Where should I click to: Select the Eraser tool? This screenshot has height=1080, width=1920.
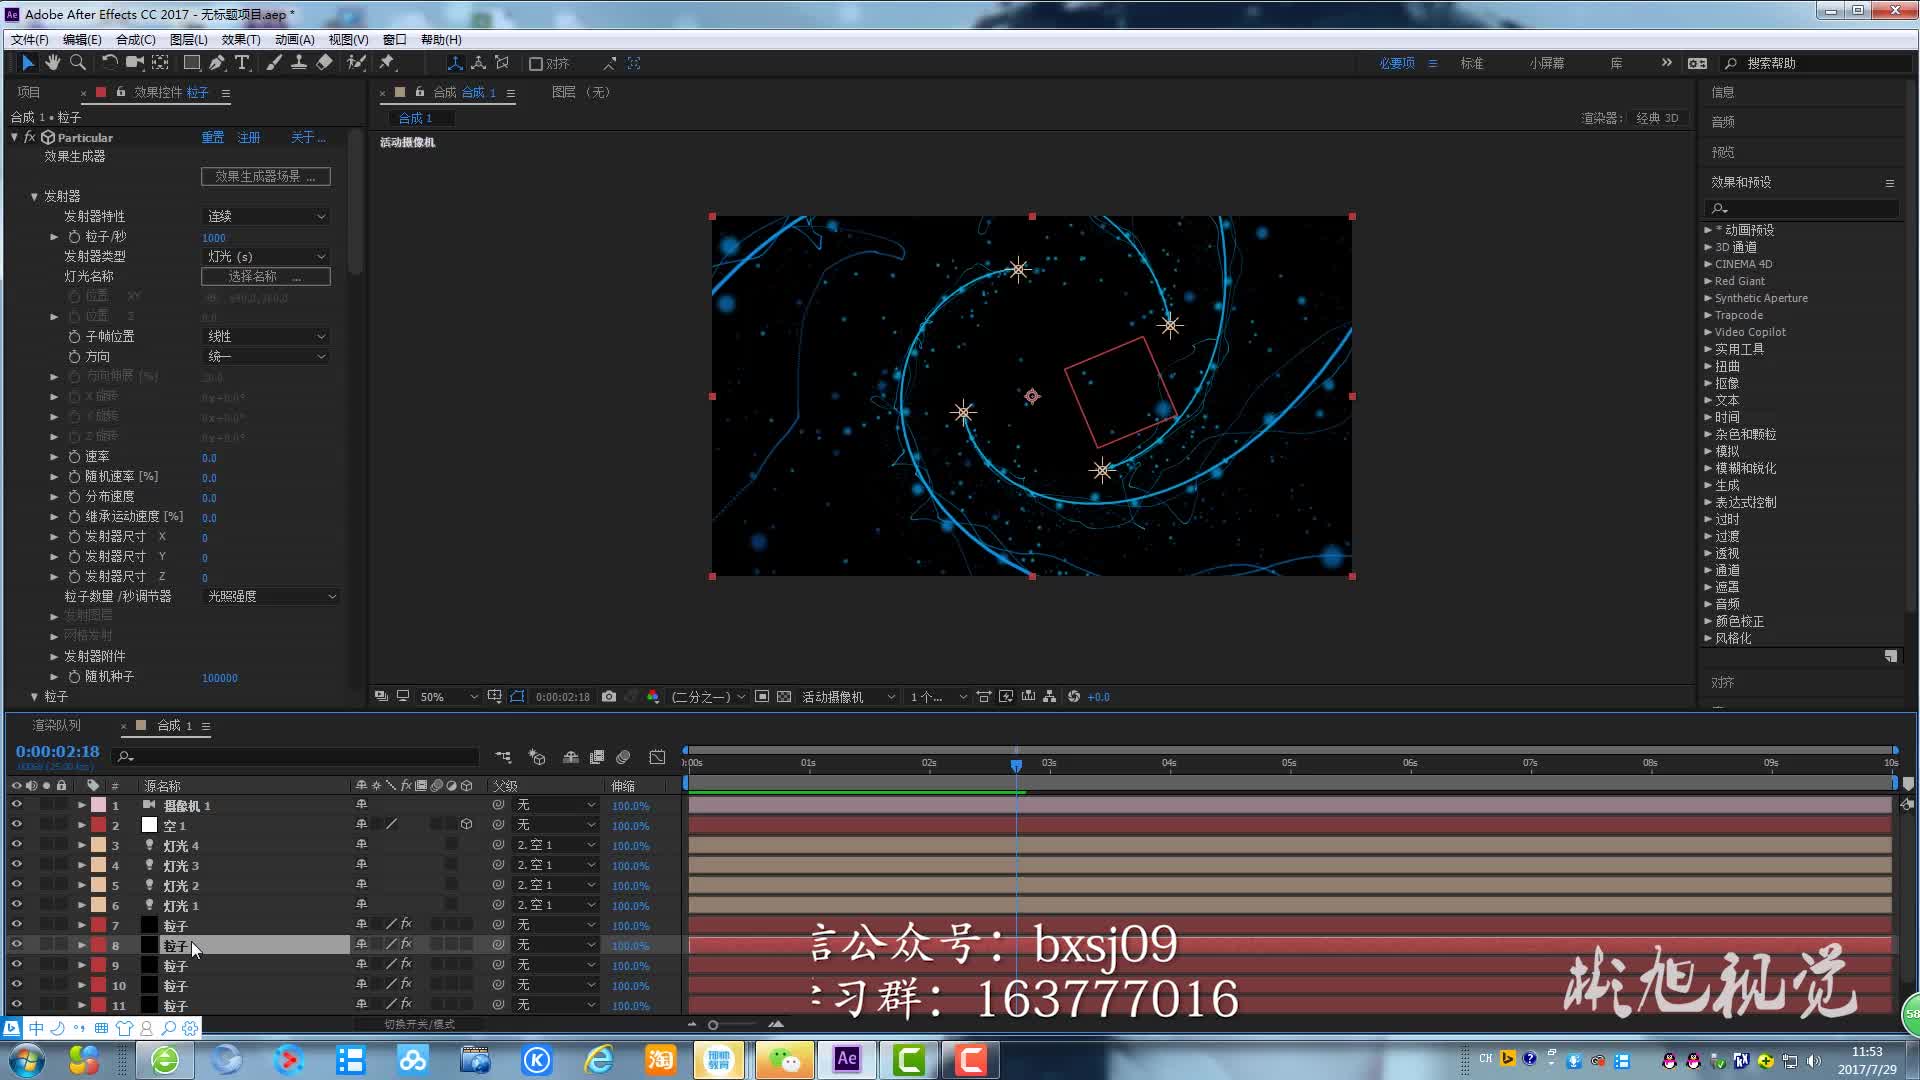[324, 63]
